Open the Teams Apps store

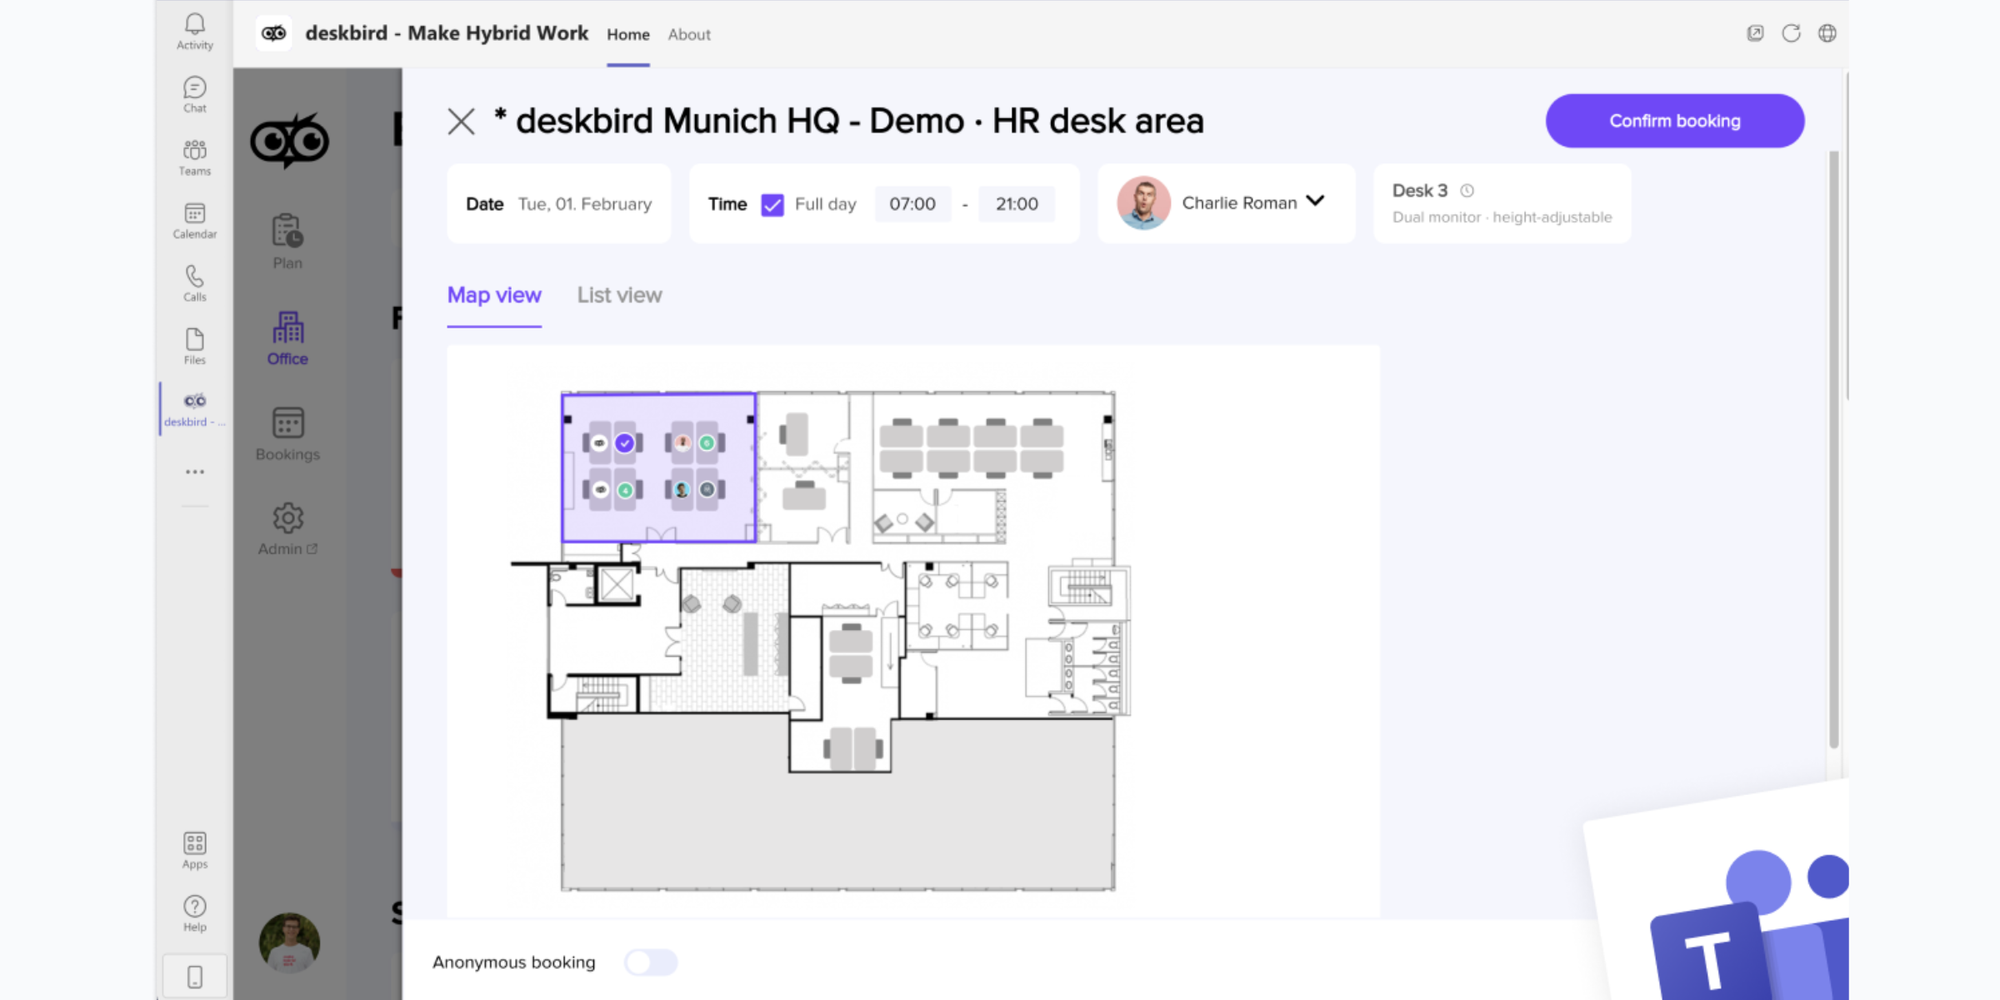click(195, 851)
